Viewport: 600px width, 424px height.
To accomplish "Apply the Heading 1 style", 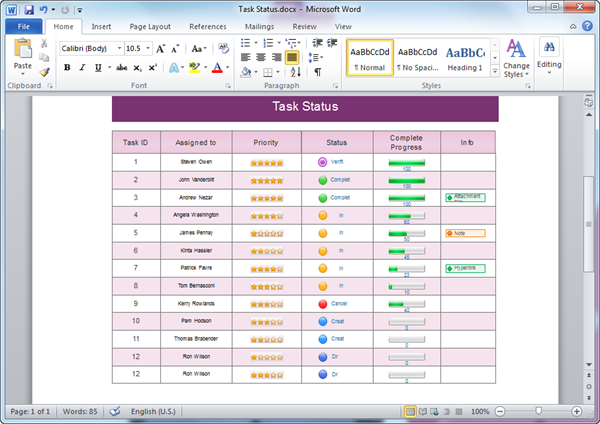I will tap(465, 58).
